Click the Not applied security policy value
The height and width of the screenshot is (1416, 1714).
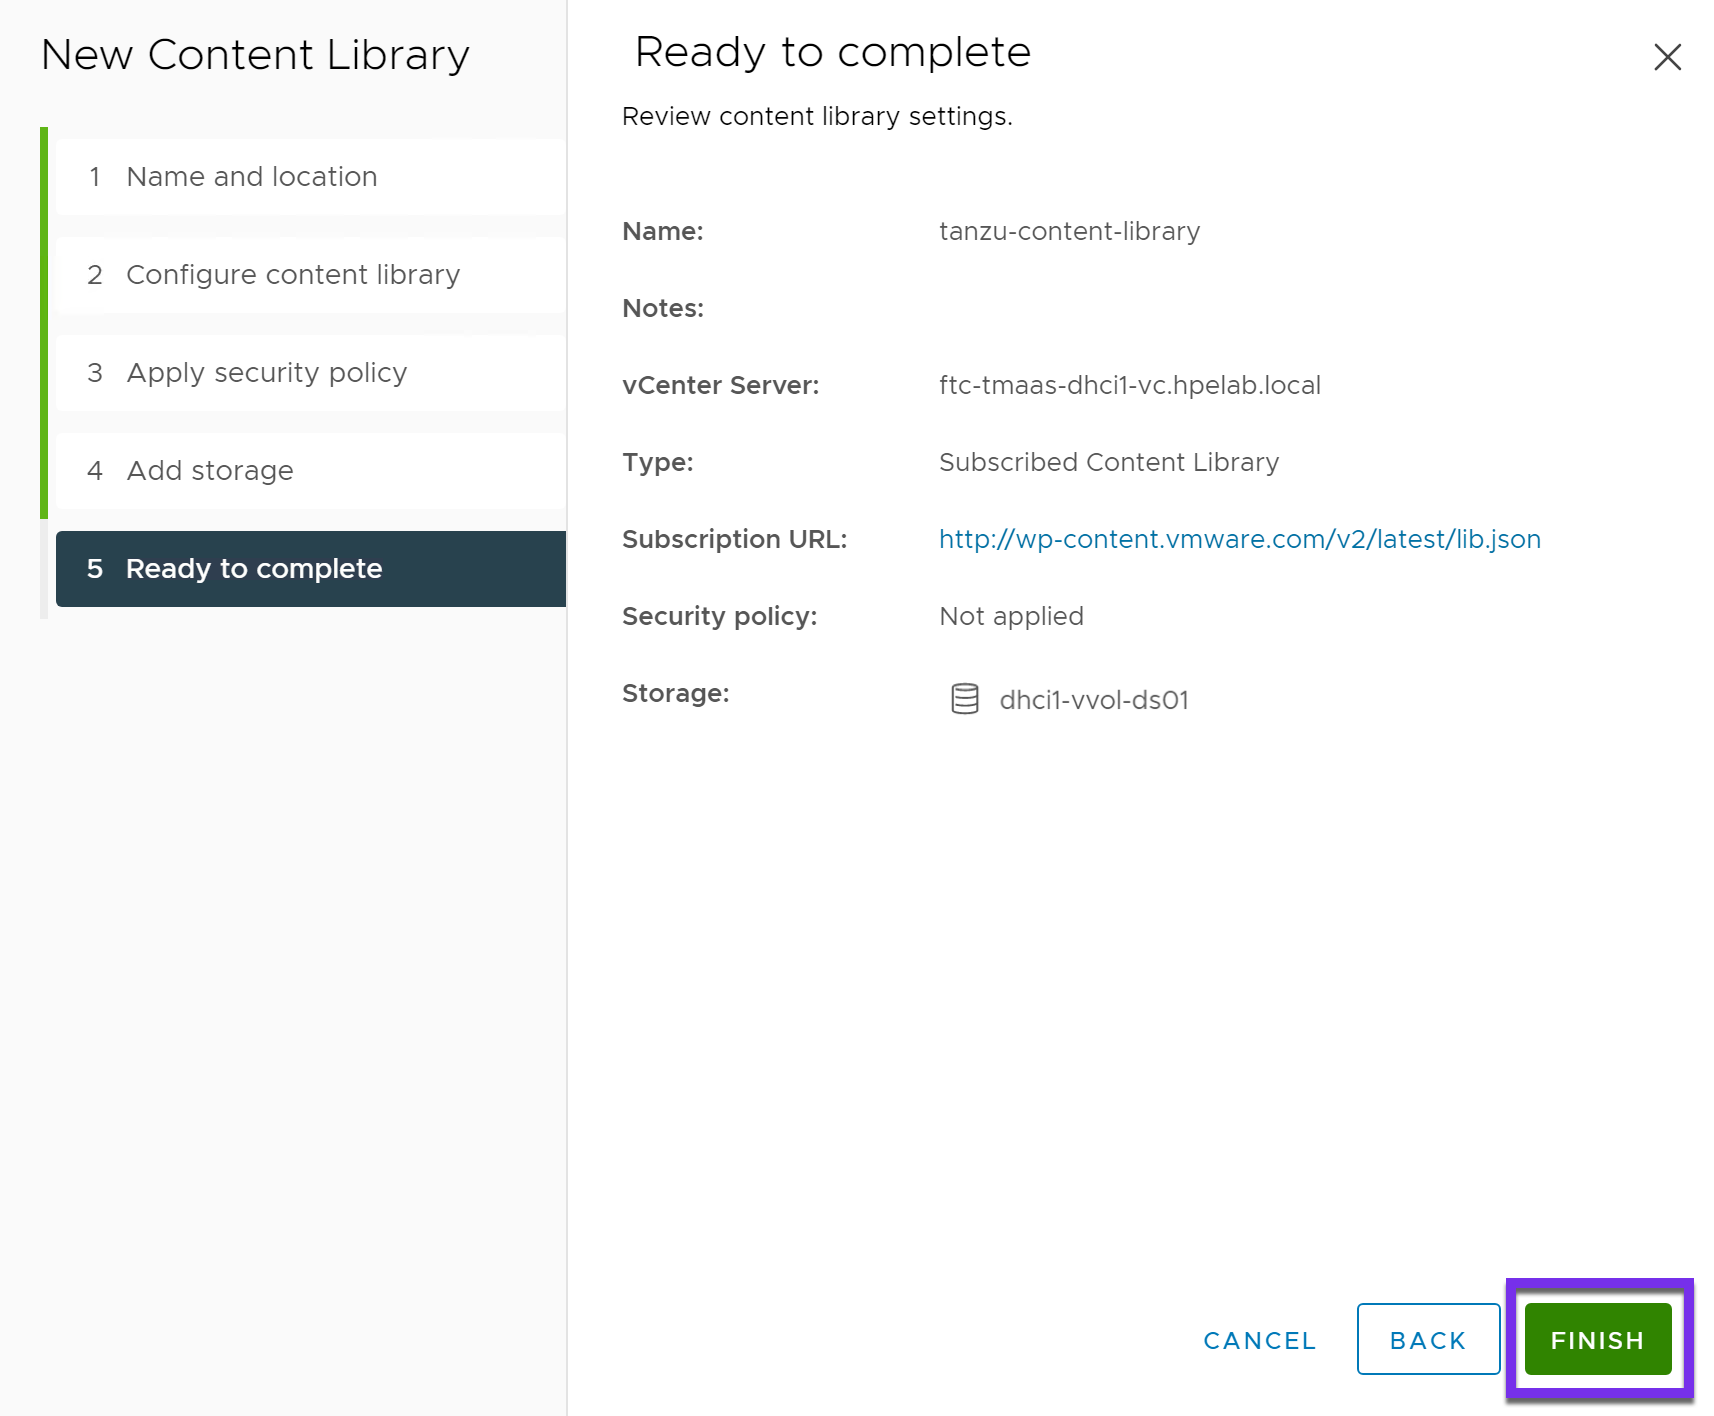[1010, 616]
